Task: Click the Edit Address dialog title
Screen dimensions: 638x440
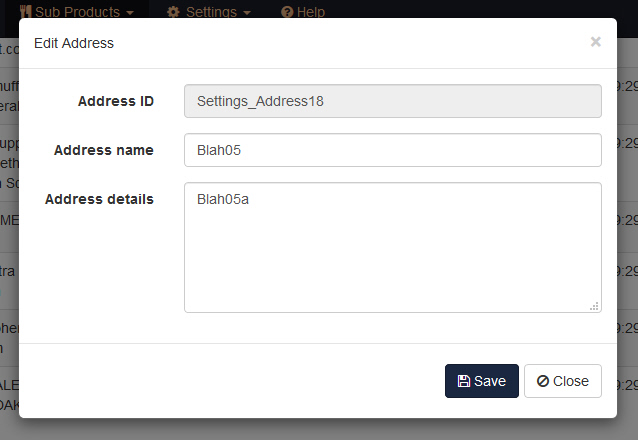Action: pos(74,43)
